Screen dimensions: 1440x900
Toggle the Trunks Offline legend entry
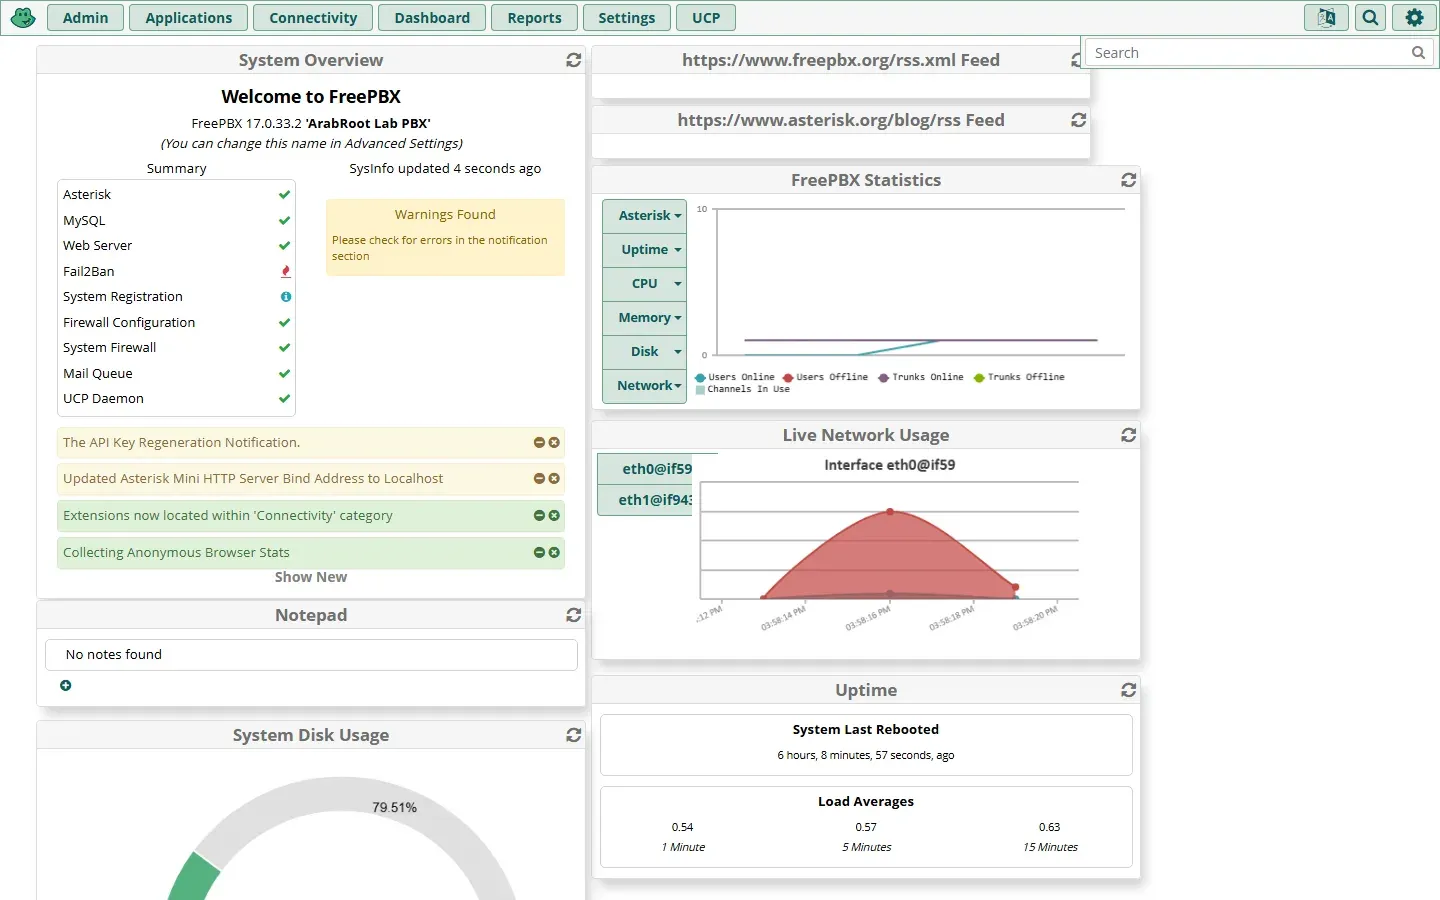1019,377
